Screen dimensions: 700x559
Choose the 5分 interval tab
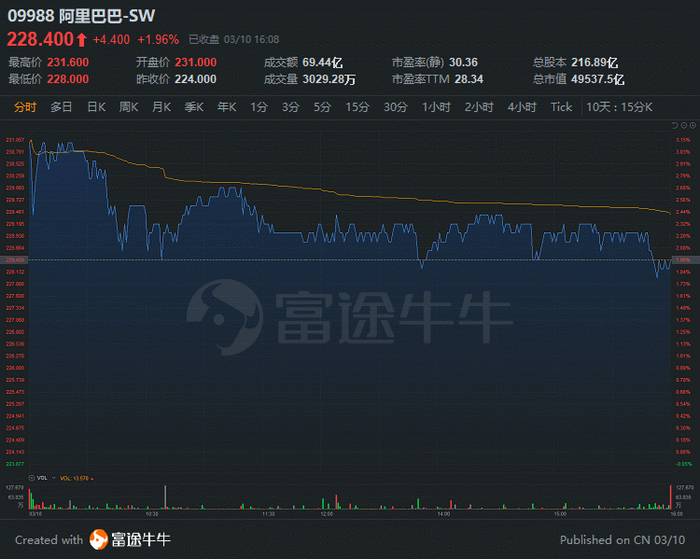click(322, 107)
